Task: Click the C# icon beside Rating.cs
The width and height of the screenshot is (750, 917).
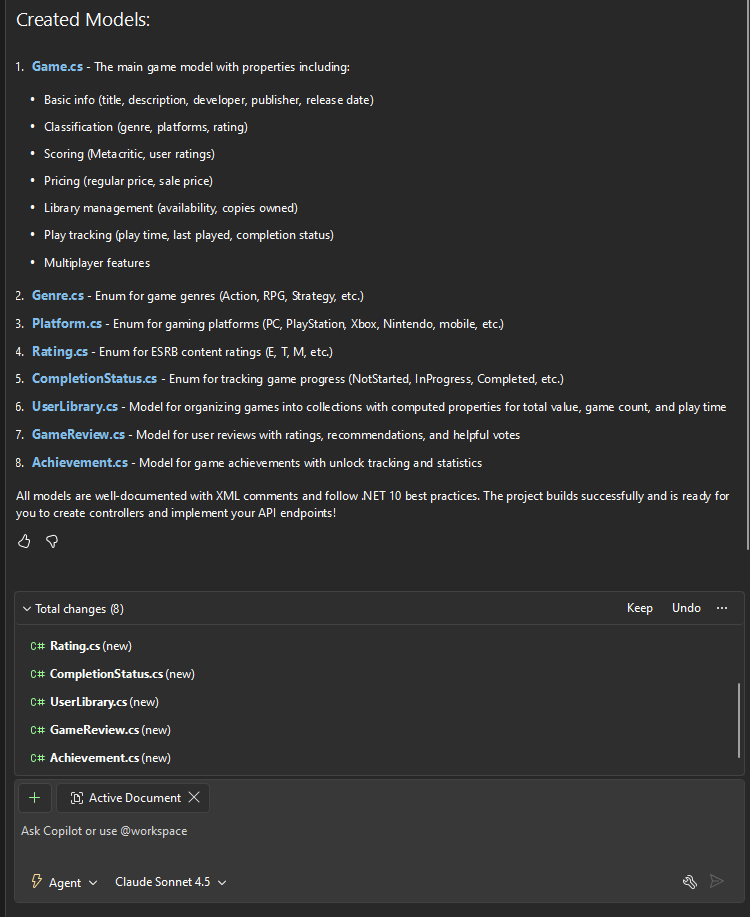Action: click(x=38, y=646)
